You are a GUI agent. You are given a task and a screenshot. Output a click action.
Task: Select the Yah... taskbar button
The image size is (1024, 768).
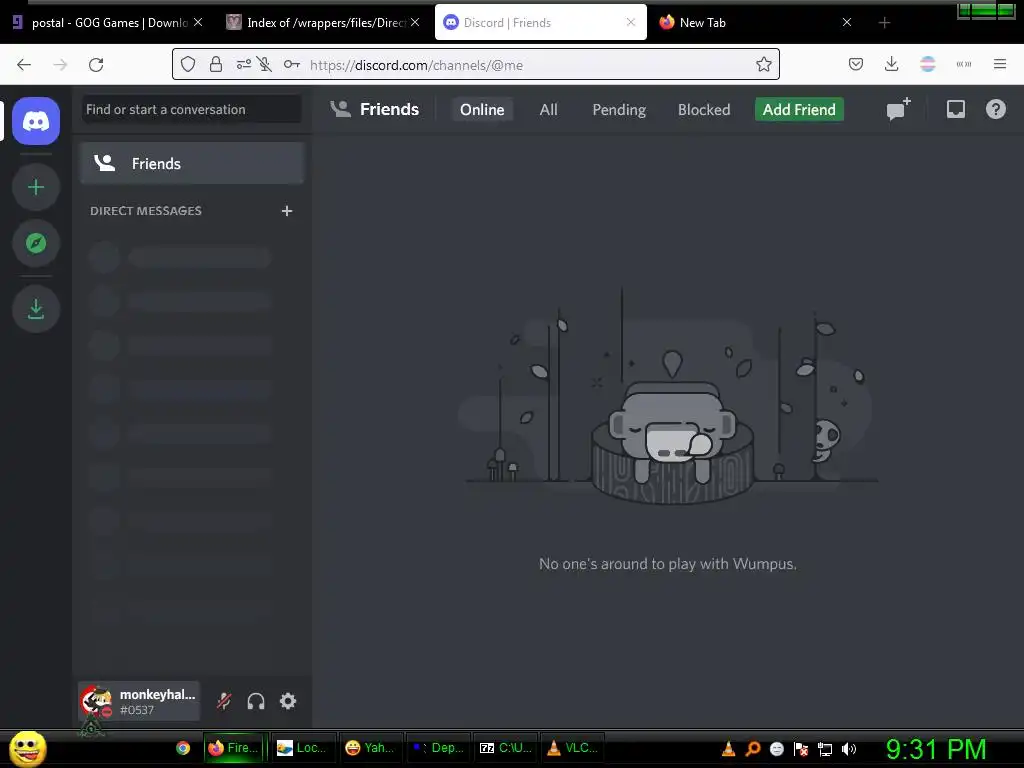[x=372, y=748]
